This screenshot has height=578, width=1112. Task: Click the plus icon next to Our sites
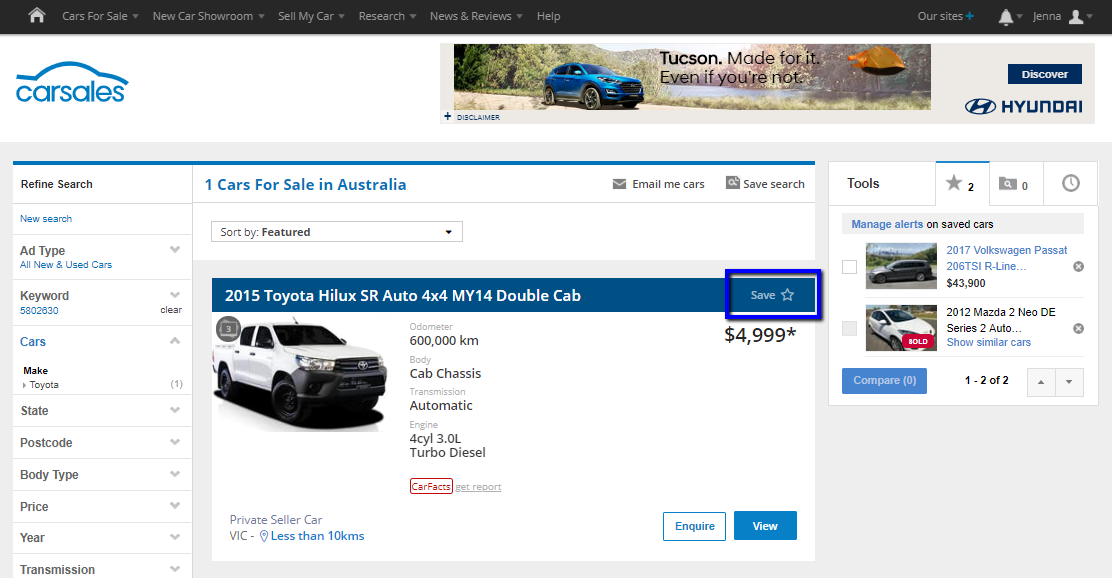coord(969,16)
